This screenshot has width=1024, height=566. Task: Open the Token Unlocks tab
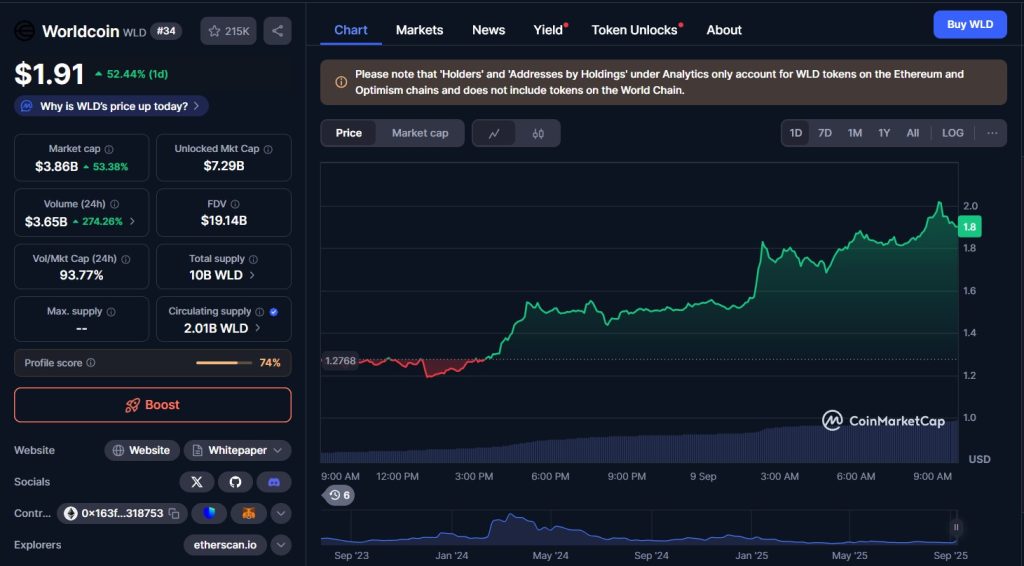click(634, 30)
